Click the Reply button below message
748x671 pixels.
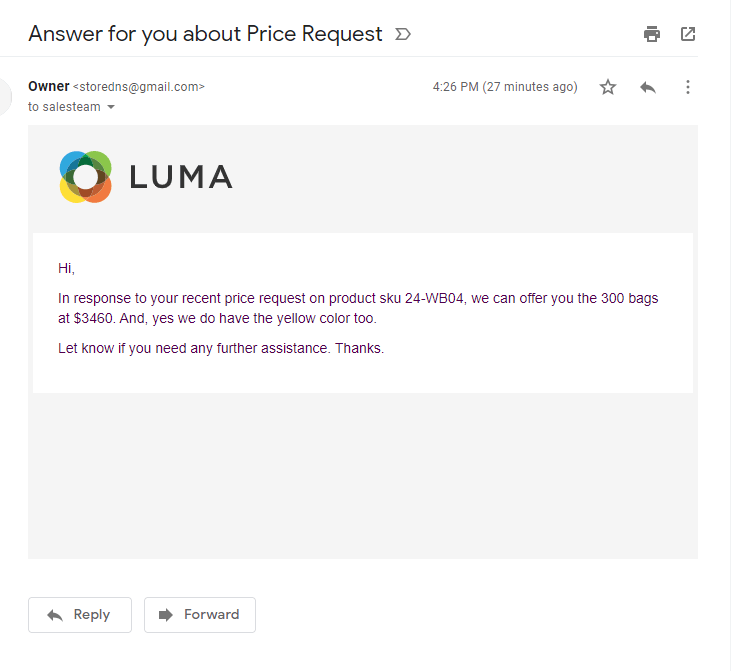(80, 615)
